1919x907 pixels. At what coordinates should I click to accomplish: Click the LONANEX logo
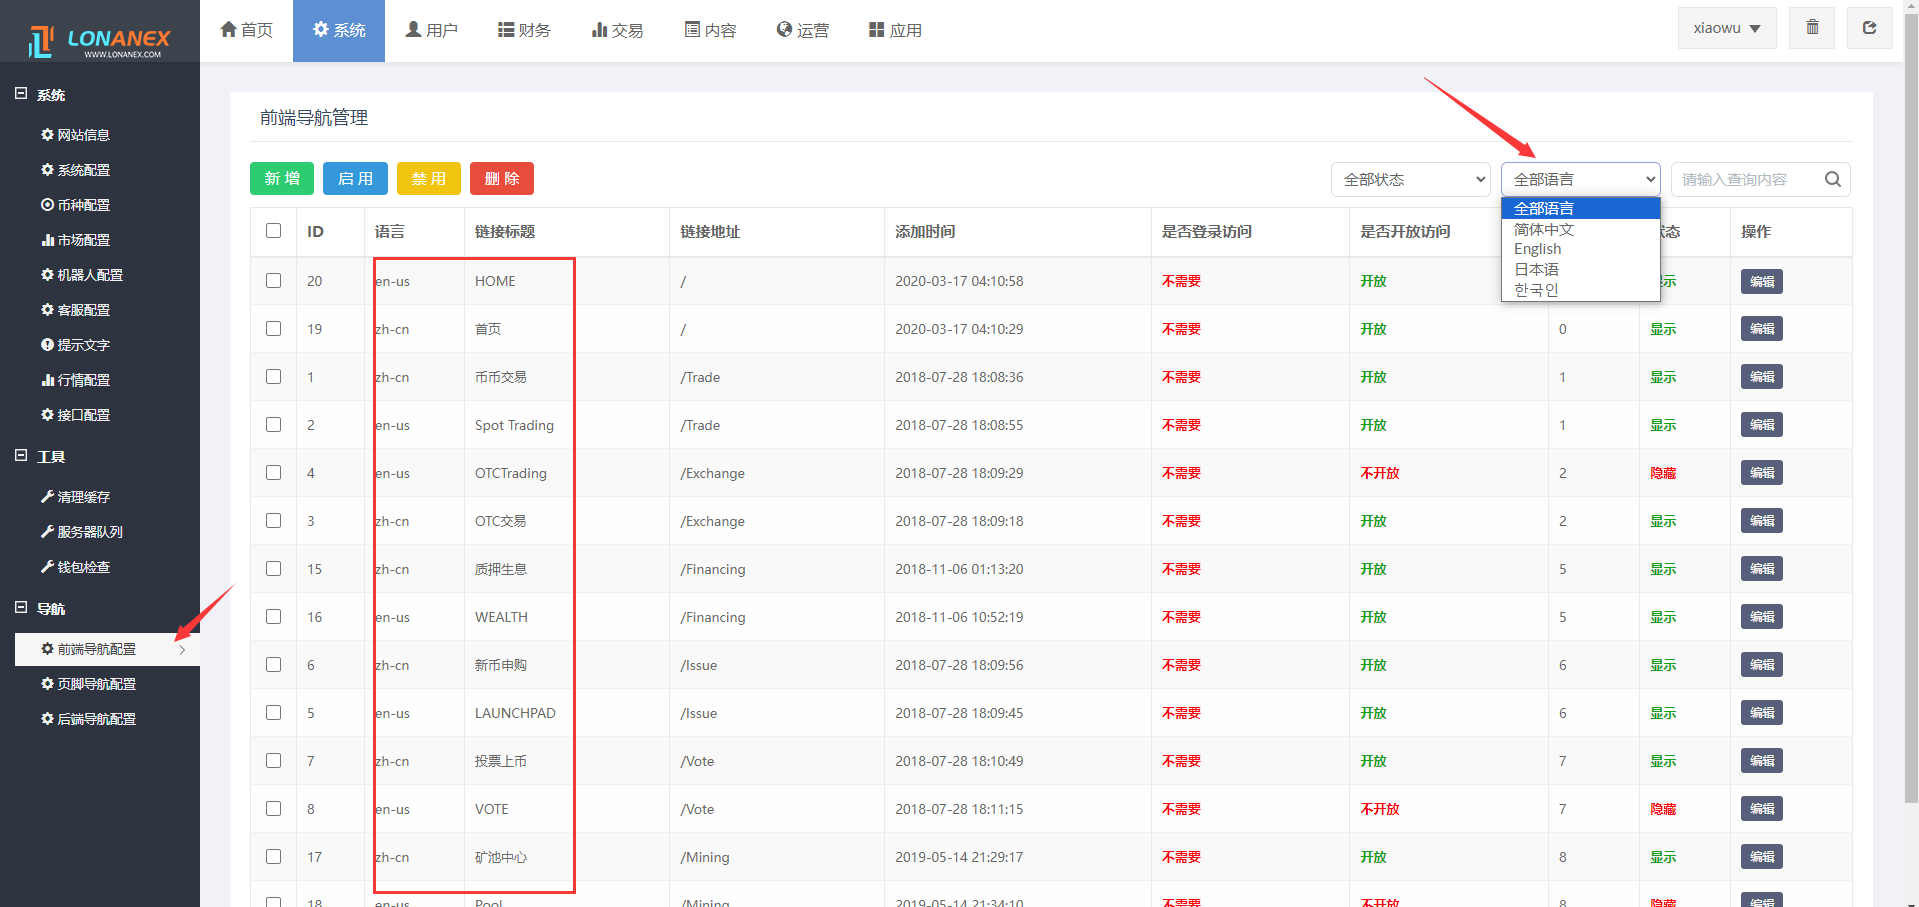100,41
